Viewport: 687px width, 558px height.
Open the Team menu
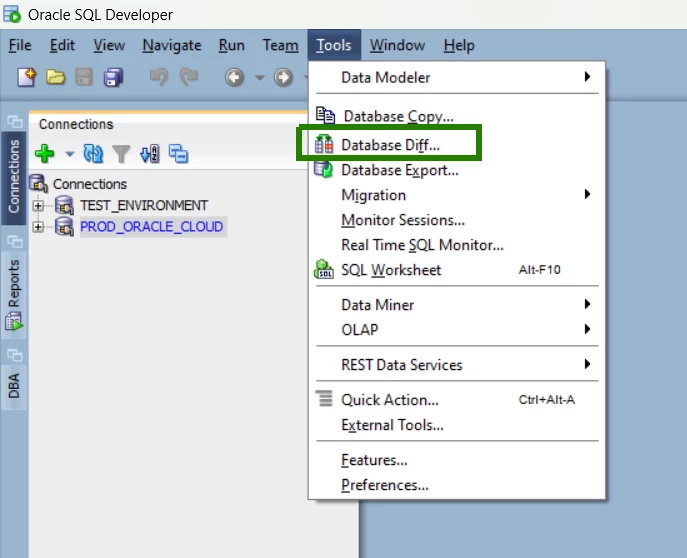(280, 45)
